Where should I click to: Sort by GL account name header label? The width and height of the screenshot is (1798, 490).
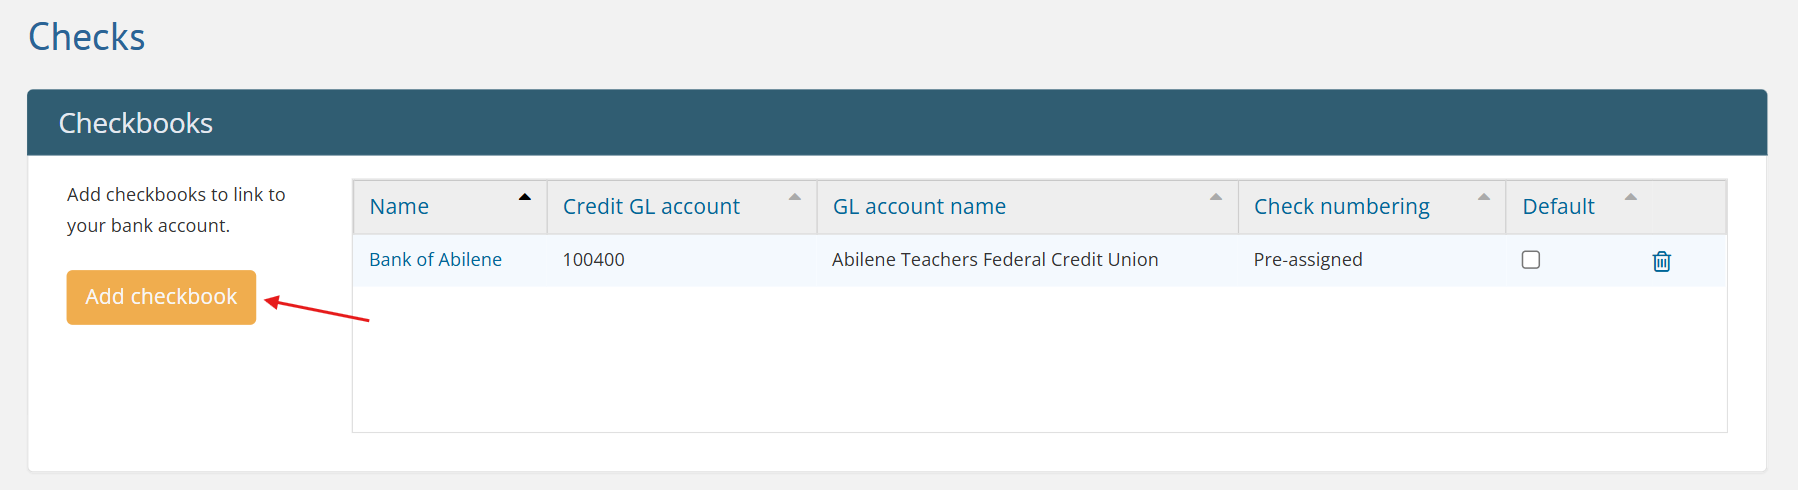pos(919,207)
